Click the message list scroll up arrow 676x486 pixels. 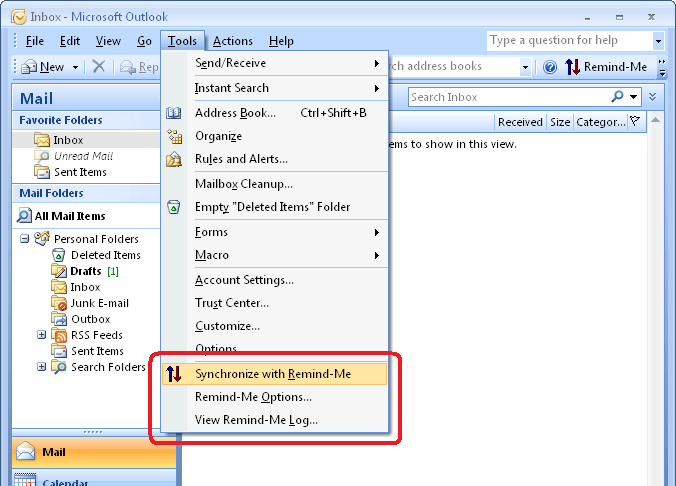point(655,120)
